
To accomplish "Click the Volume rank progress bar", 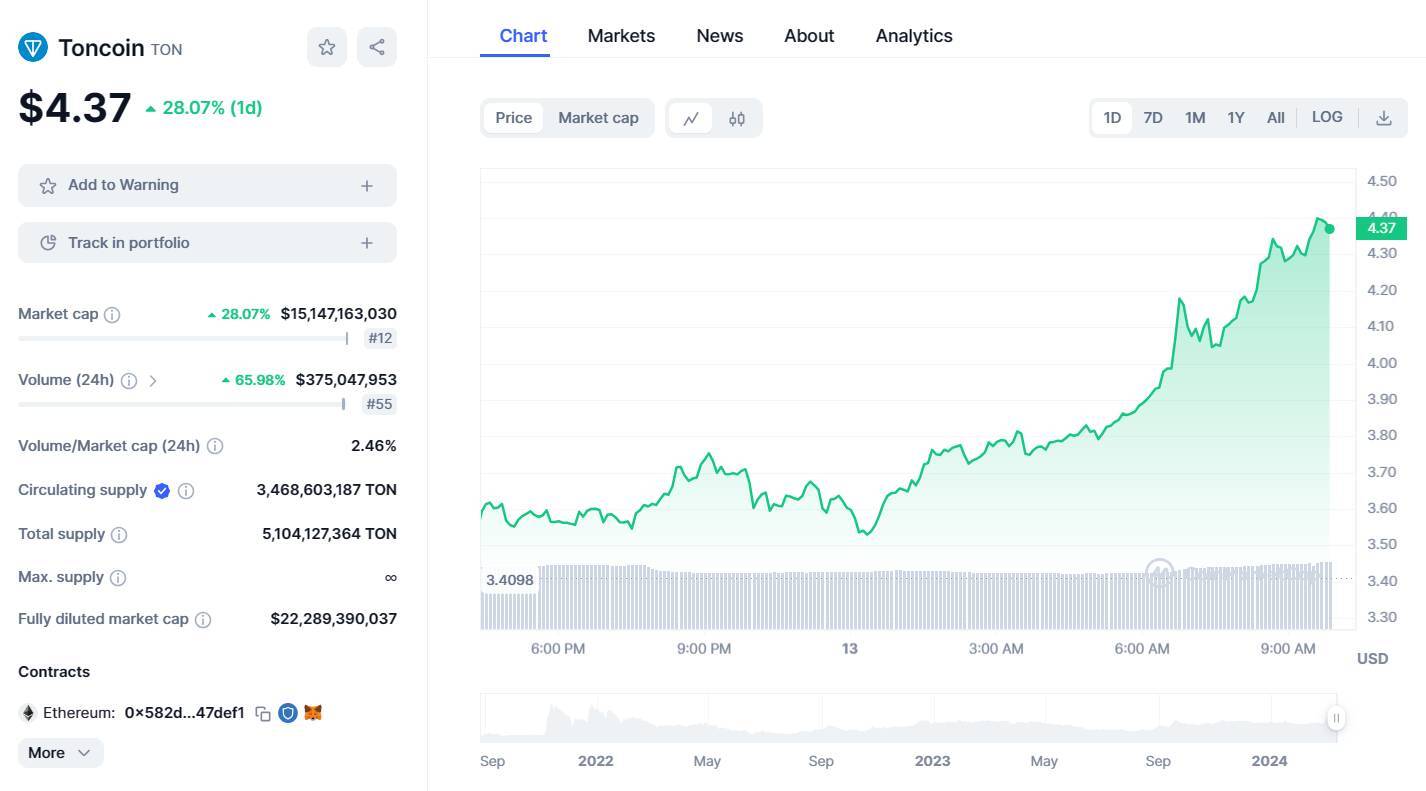I will (x=182, y=404).
